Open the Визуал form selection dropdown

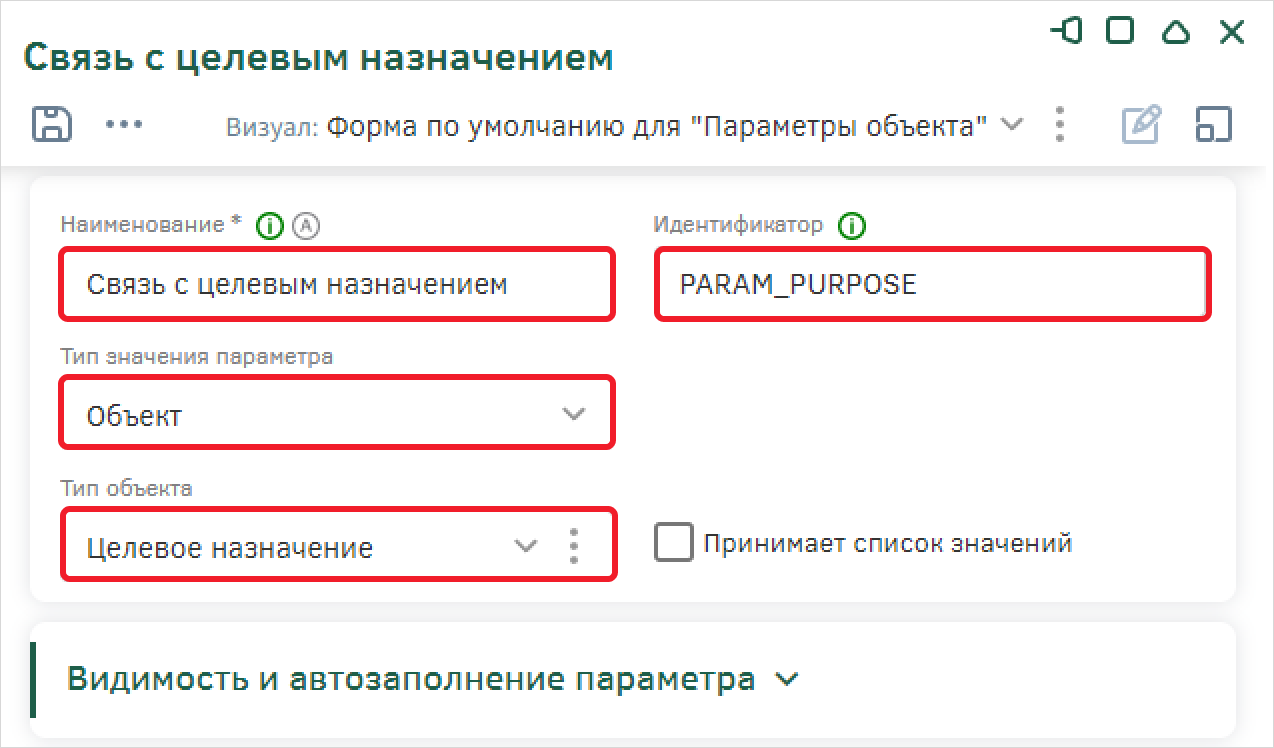pyautogui.click(x=1012, y=125)
